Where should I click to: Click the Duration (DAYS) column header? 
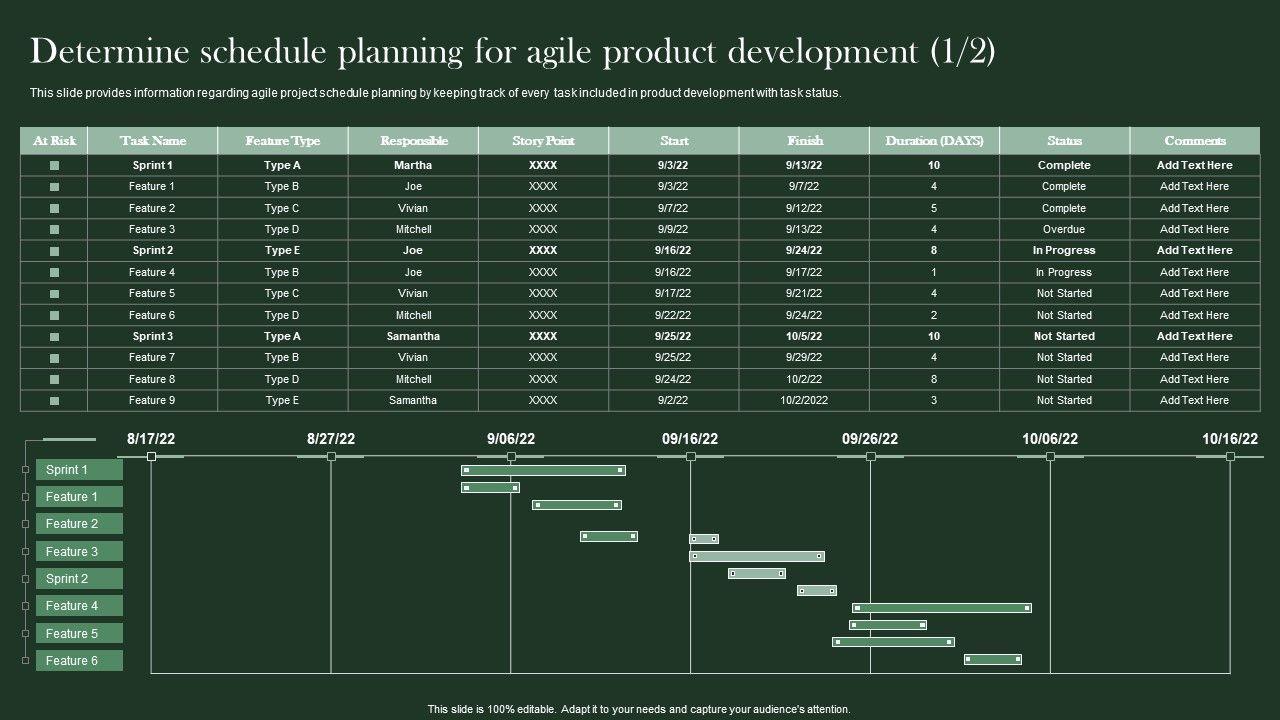click(x=934, y=141)
